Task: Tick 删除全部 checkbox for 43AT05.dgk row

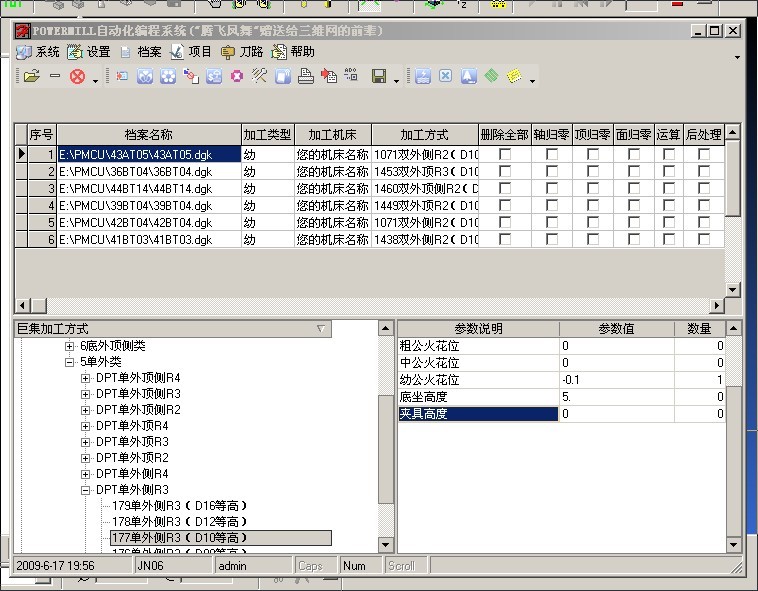Action: point(505,154)
